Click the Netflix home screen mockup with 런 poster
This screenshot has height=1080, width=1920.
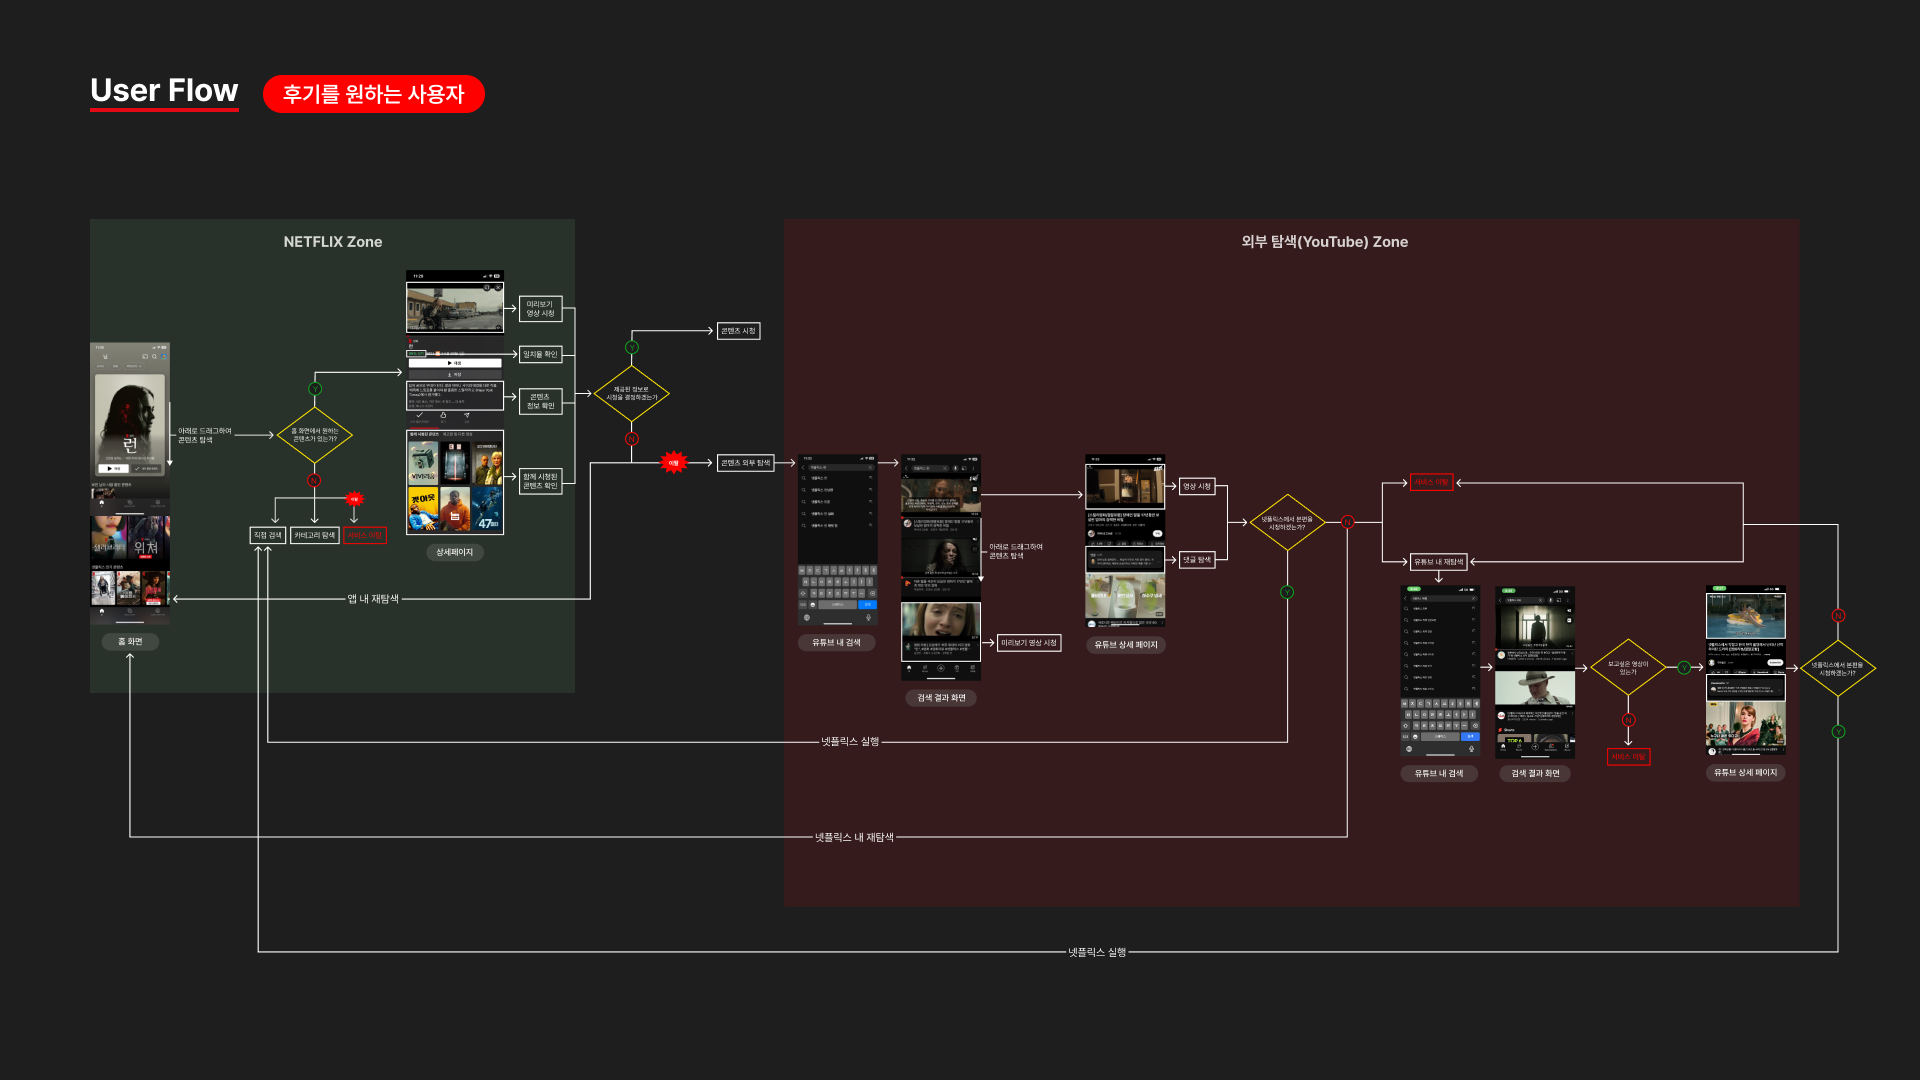click(130, 420)
